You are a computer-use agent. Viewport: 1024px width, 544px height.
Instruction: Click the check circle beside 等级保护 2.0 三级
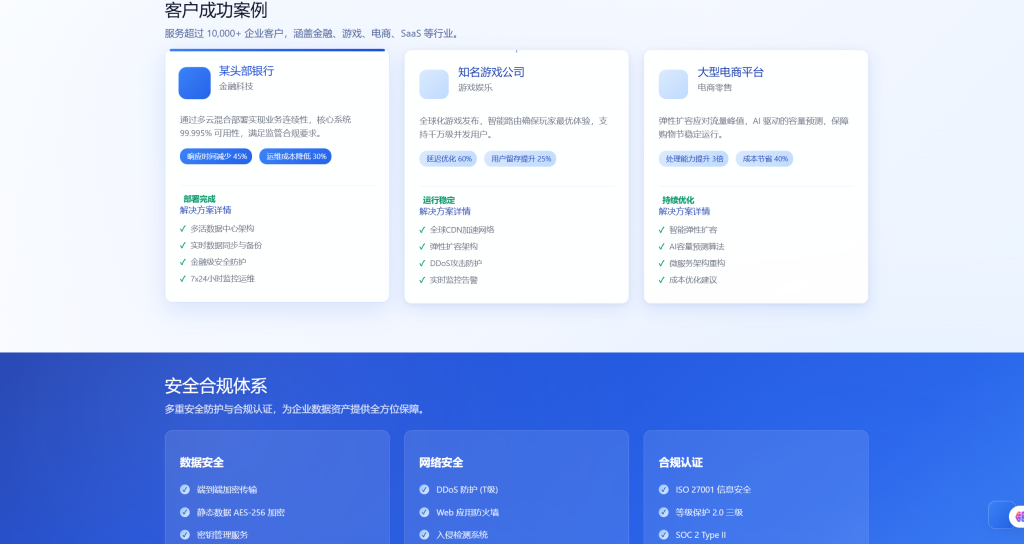[x=664, y=512]
